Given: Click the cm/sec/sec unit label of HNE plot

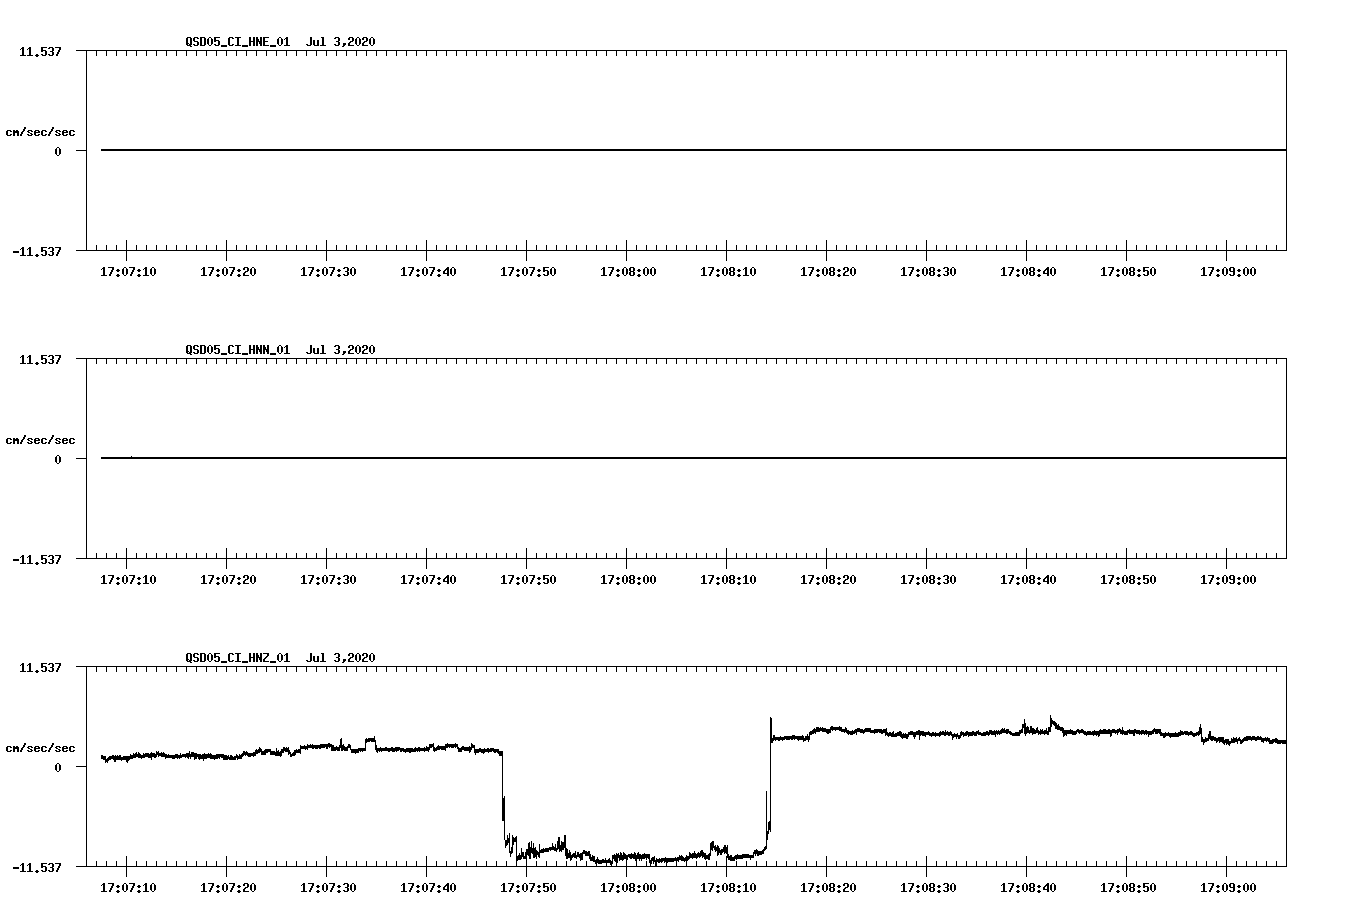Looking at the screenshot, I should coord(40,132).
